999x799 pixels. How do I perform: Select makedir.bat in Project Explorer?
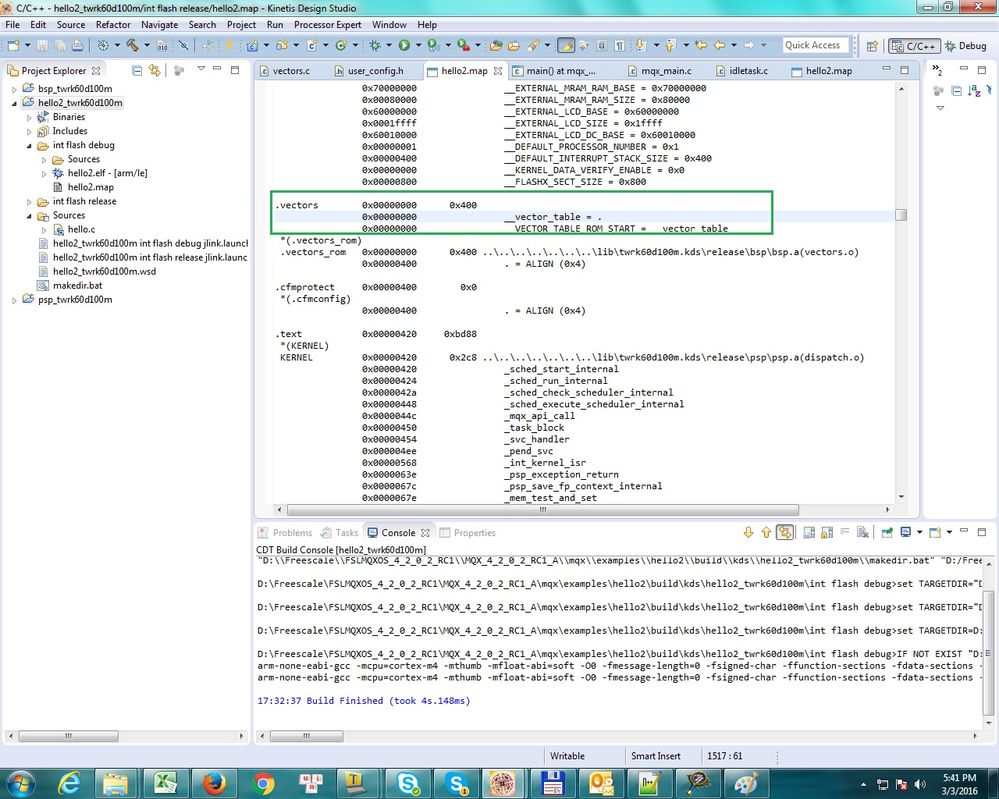tap(77, 285)
